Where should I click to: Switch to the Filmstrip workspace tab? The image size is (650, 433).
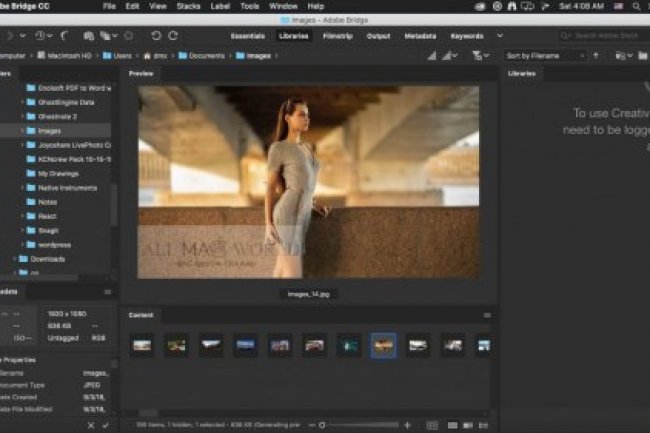[336, 36]
